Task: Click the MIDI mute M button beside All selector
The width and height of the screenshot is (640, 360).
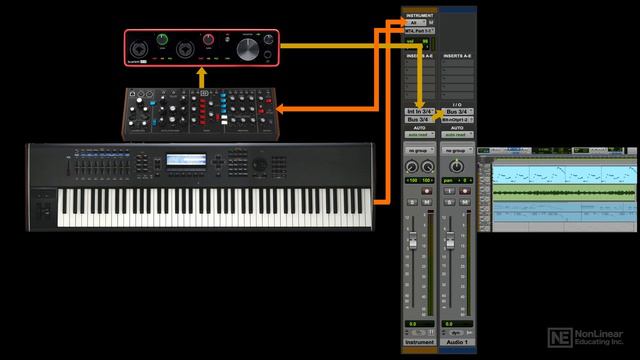Action: pyautogui.click(x=431, y=23)
